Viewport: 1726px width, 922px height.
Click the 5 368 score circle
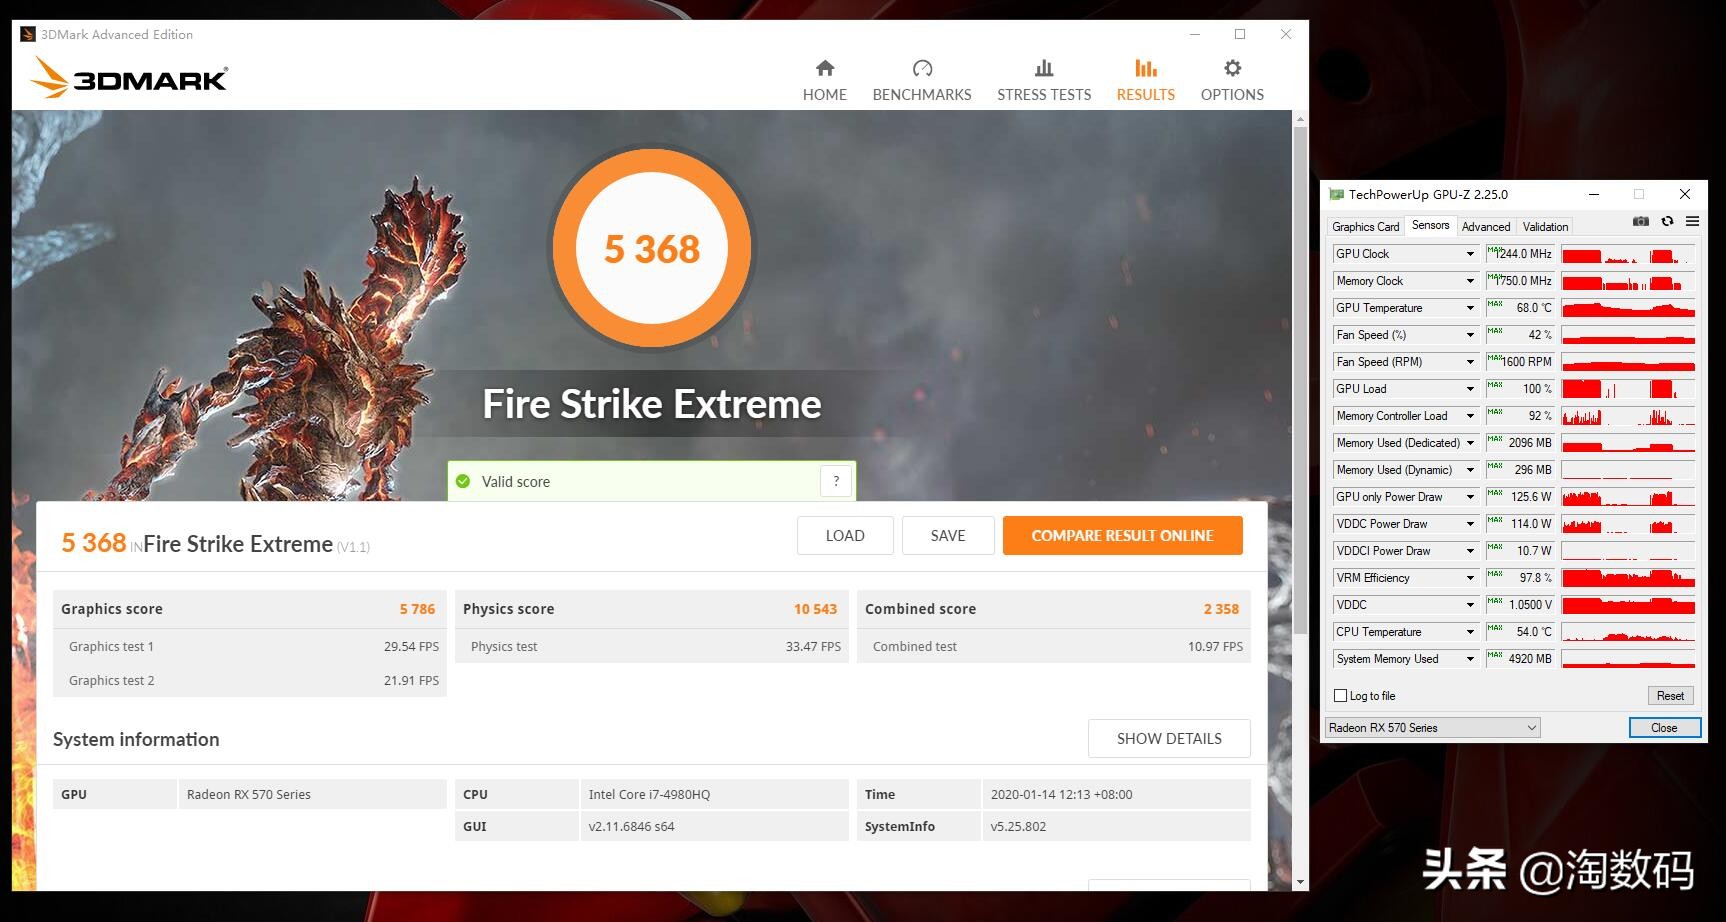(652, 248)
